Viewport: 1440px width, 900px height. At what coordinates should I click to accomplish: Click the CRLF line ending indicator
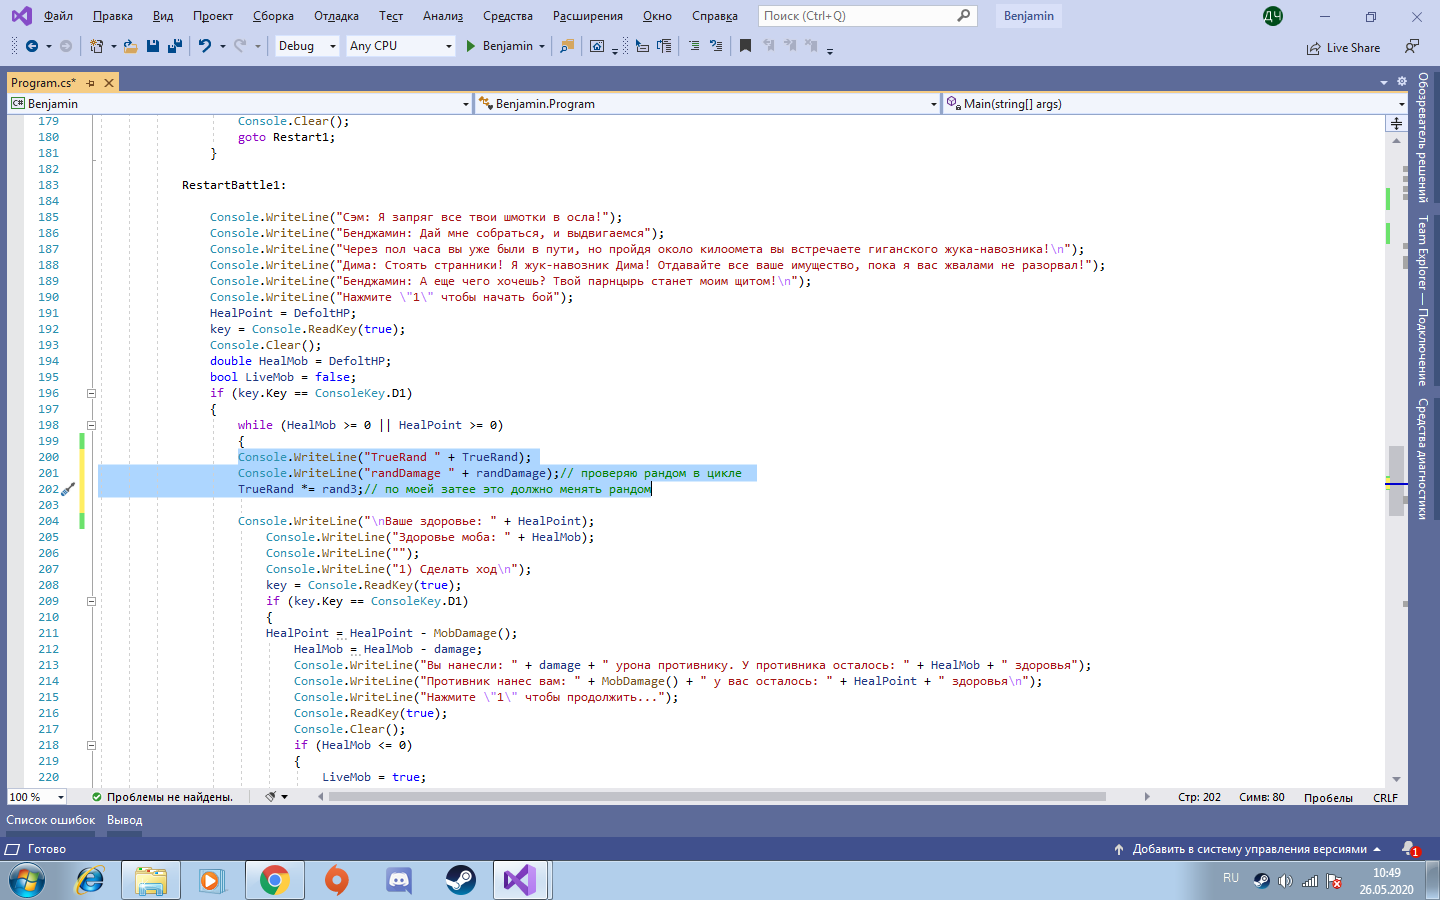(1385, 797)
